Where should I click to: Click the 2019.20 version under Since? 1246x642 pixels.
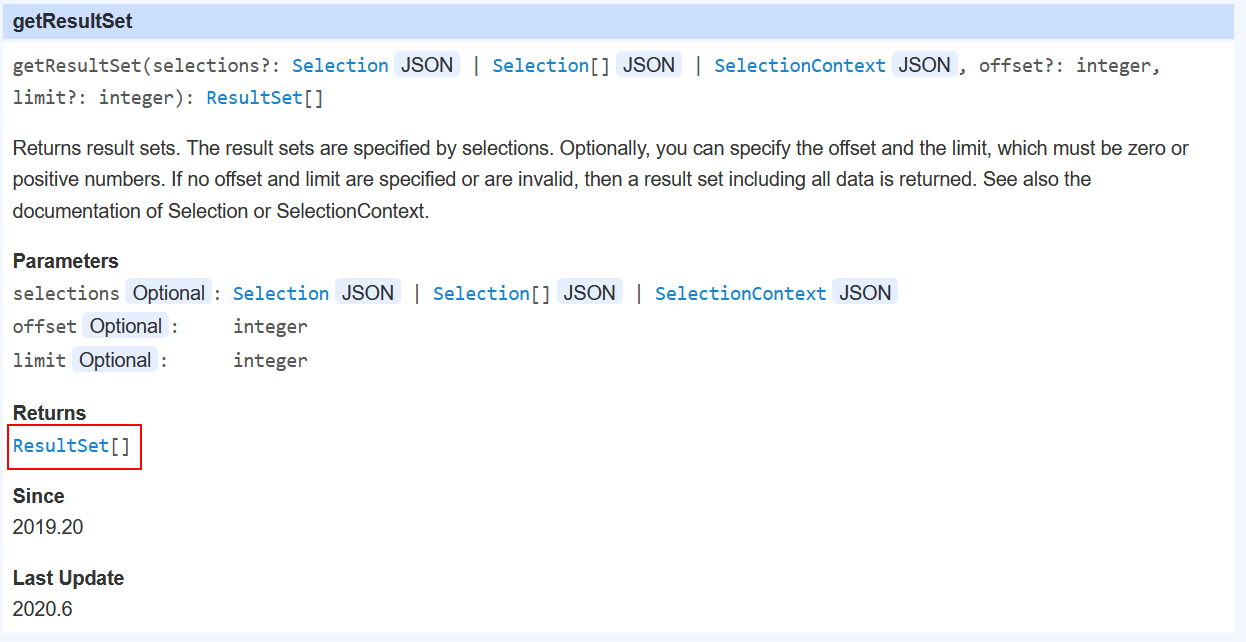[48, 527]
